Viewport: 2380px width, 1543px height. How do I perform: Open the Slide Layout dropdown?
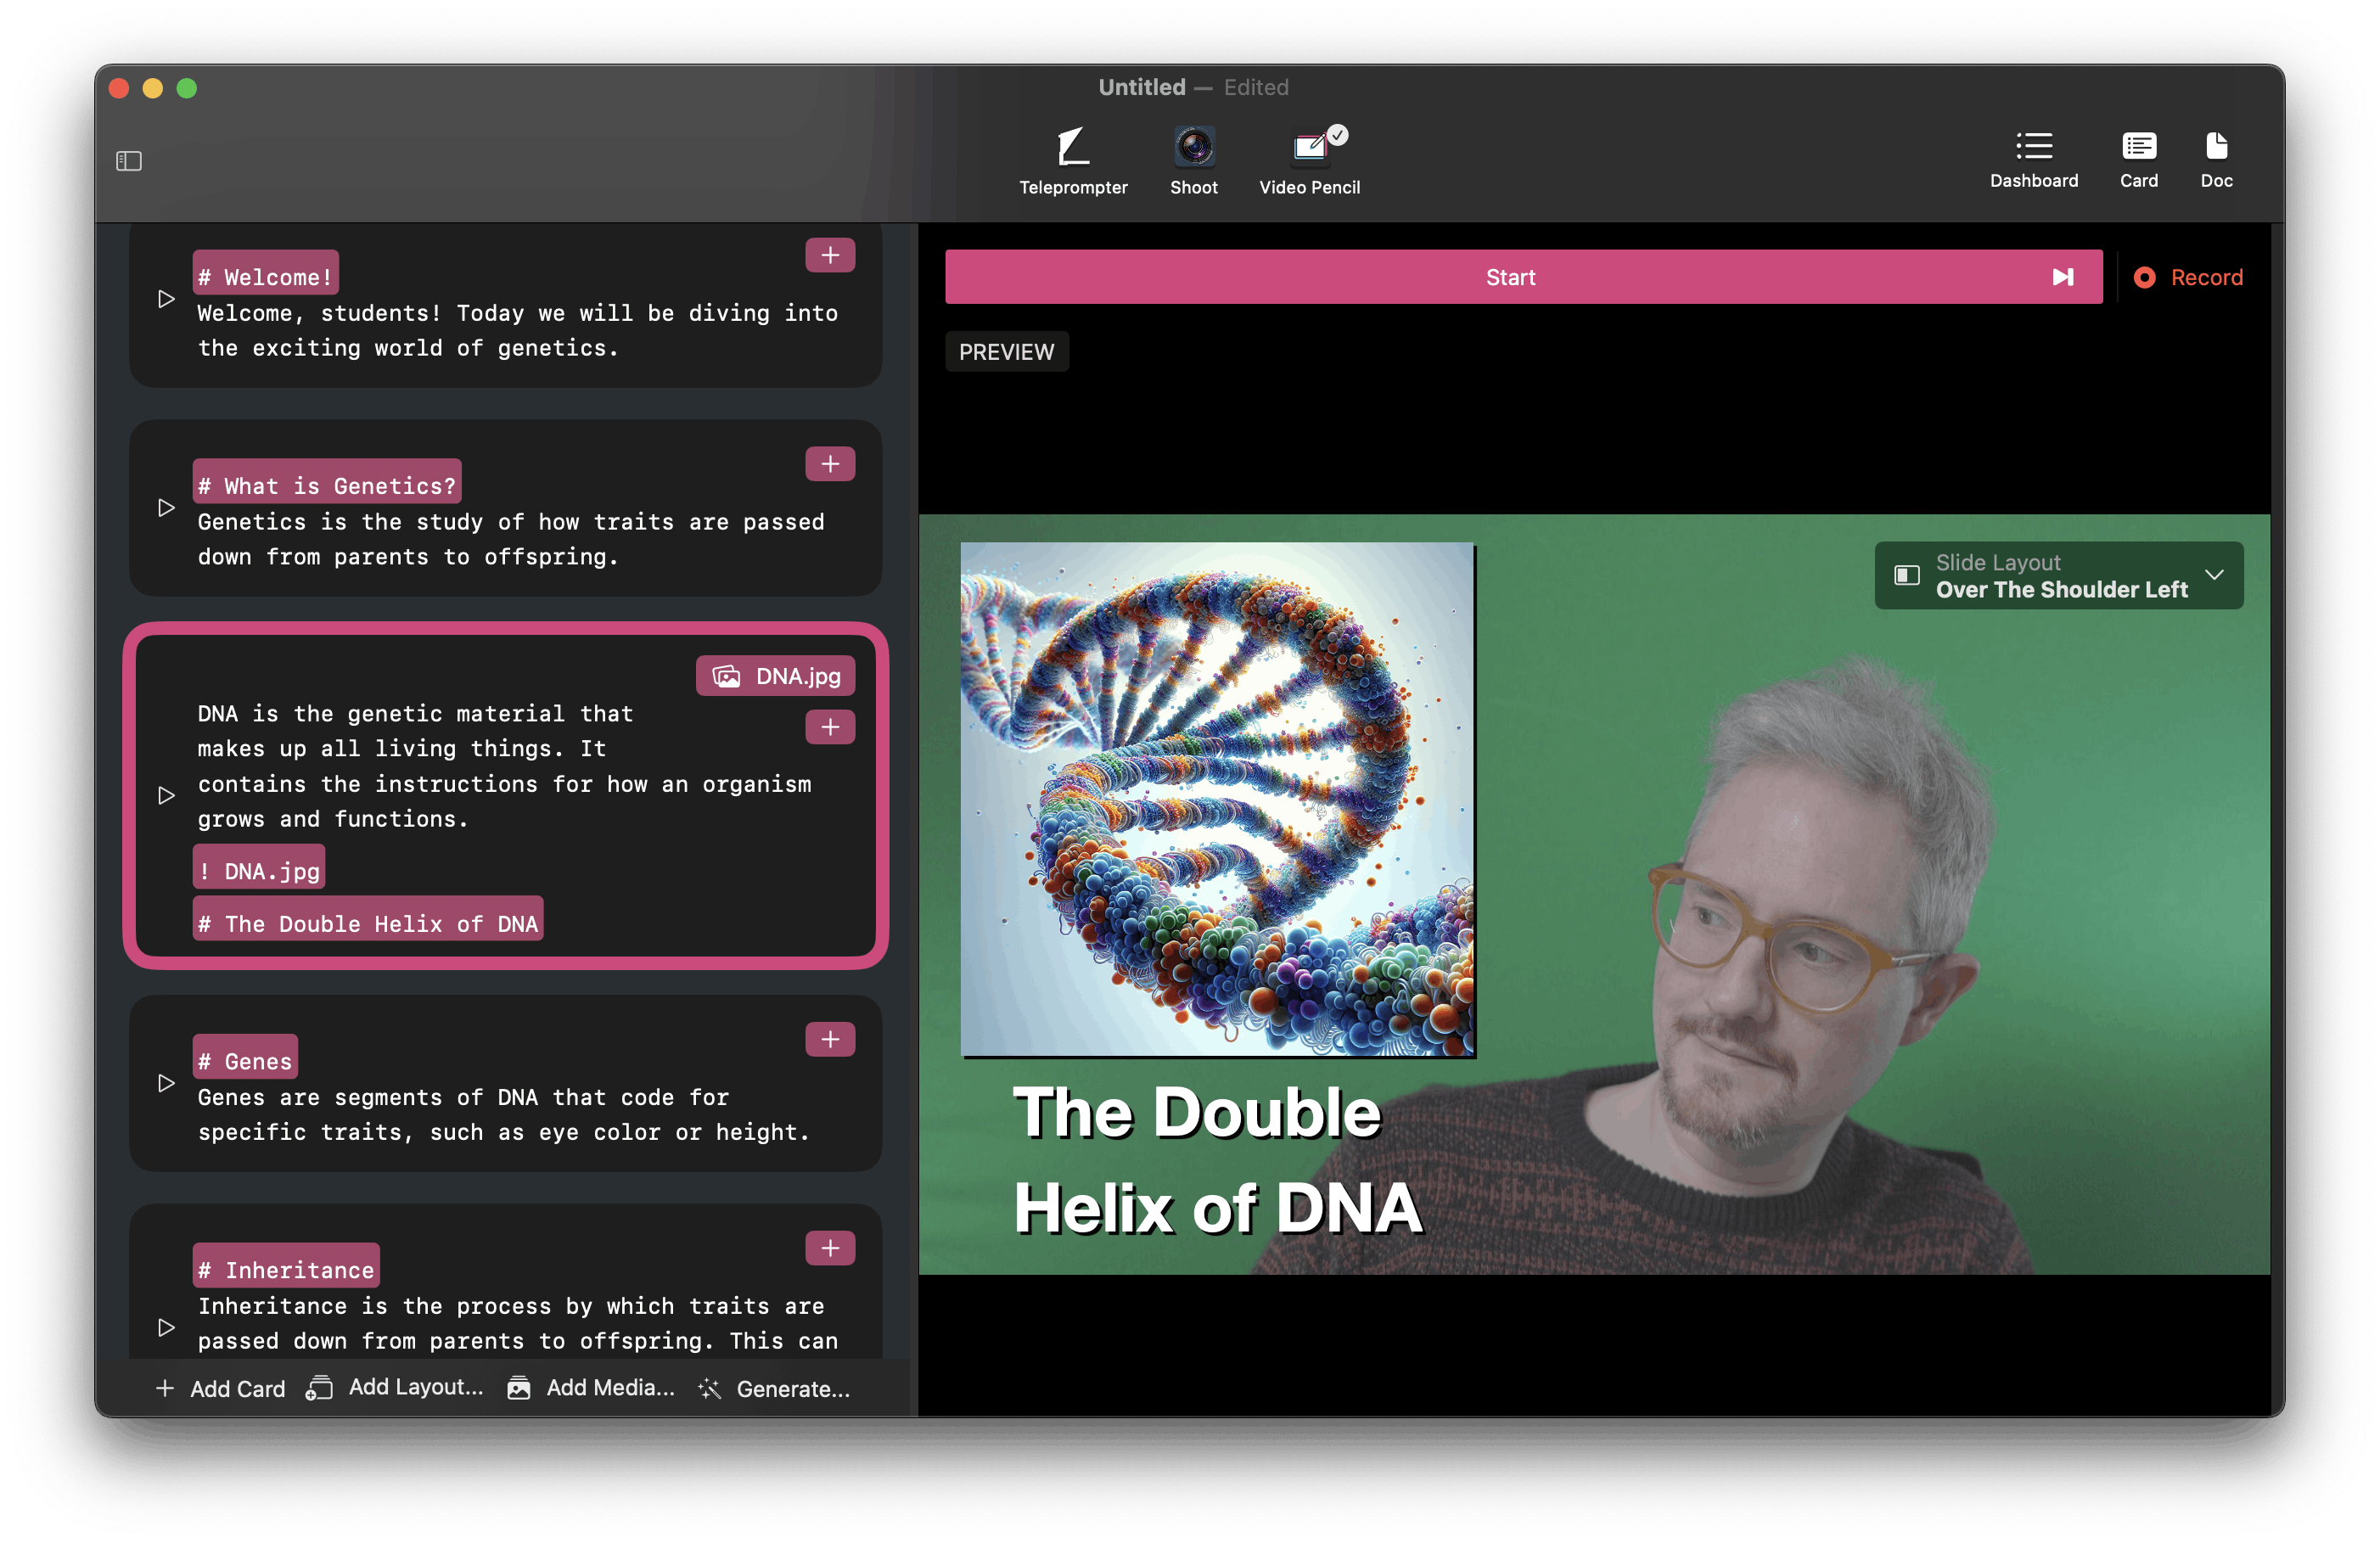(2058, 576)
